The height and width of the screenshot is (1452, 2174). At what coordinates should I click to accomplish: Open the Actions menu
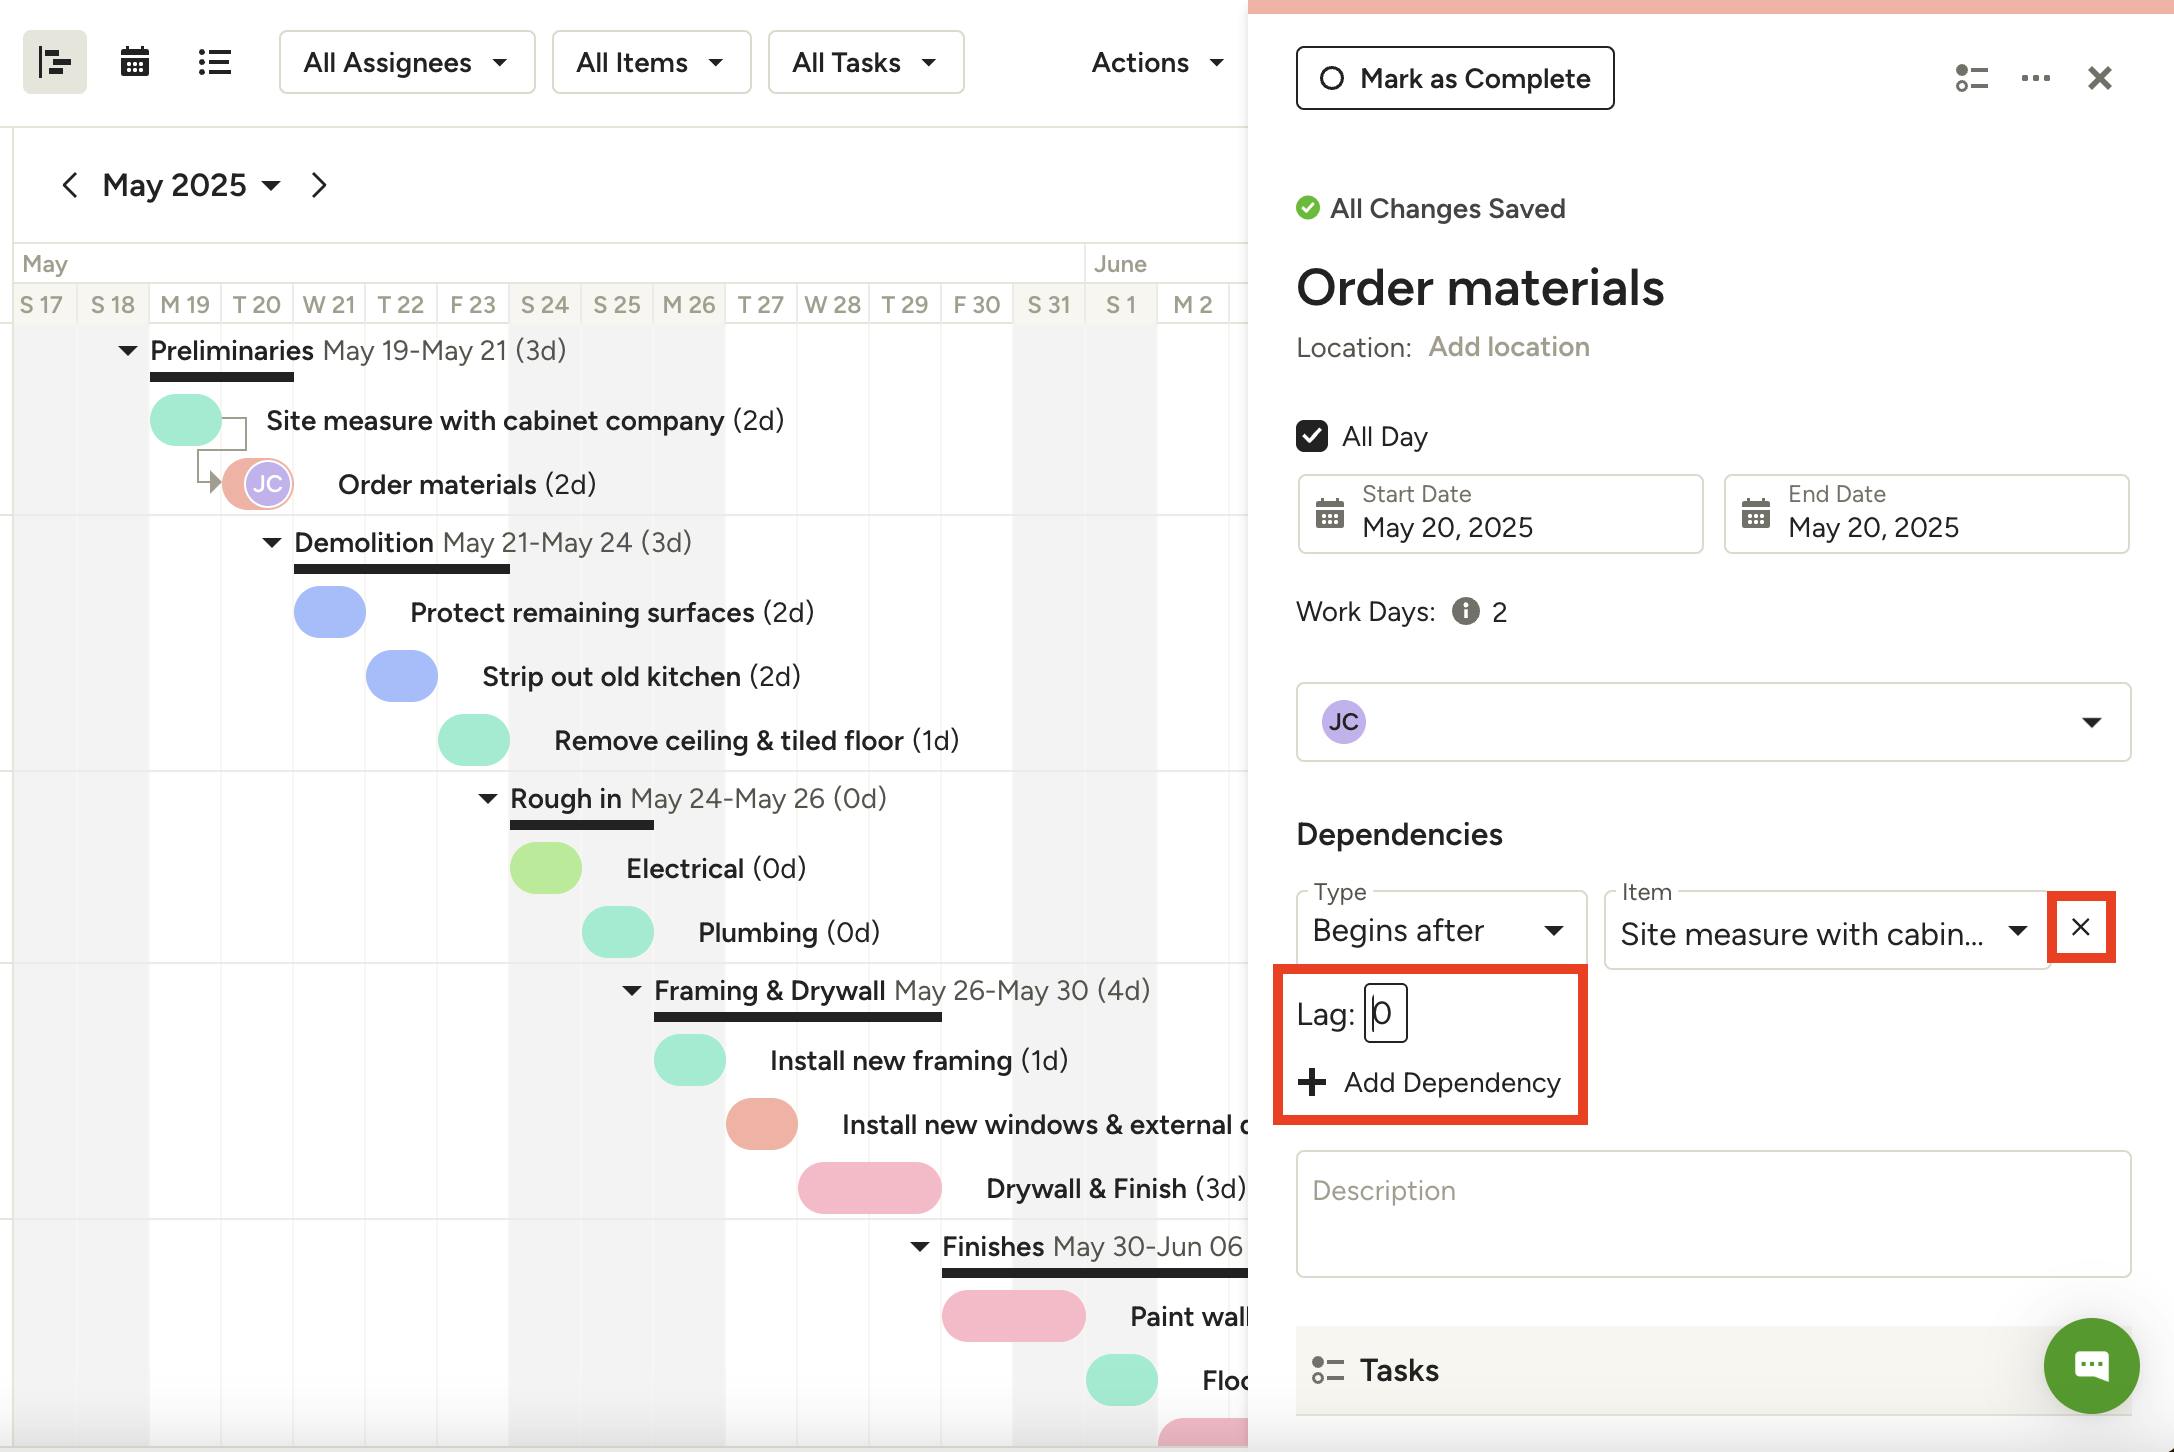[x=1157, y=62]
